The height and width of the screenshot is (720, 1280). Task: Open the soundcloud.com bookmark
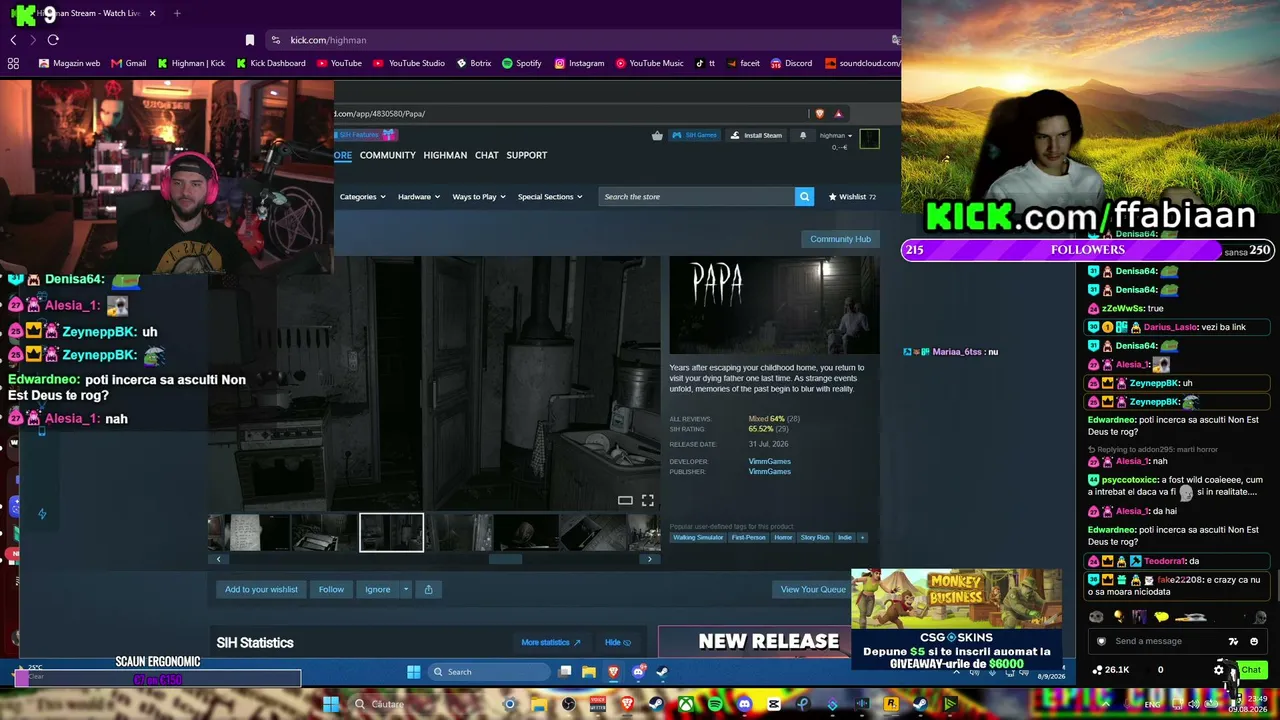[862, 63]
